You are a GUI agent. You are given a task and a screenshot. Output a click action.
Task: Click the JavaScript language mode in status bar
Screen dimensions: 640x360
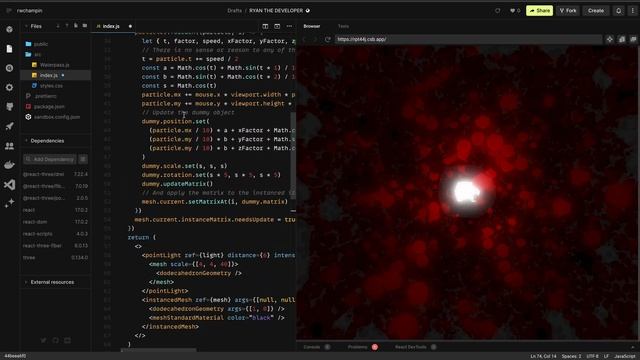pos(625,356)
